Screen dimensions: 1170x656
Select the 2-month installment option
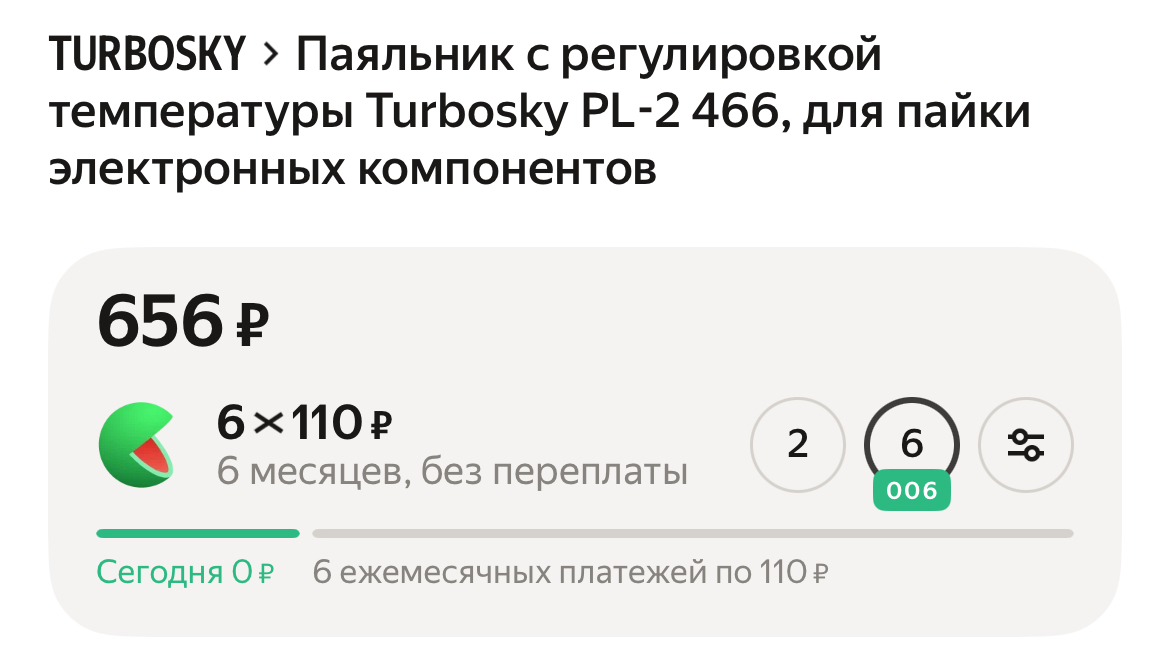click(797, 444)
